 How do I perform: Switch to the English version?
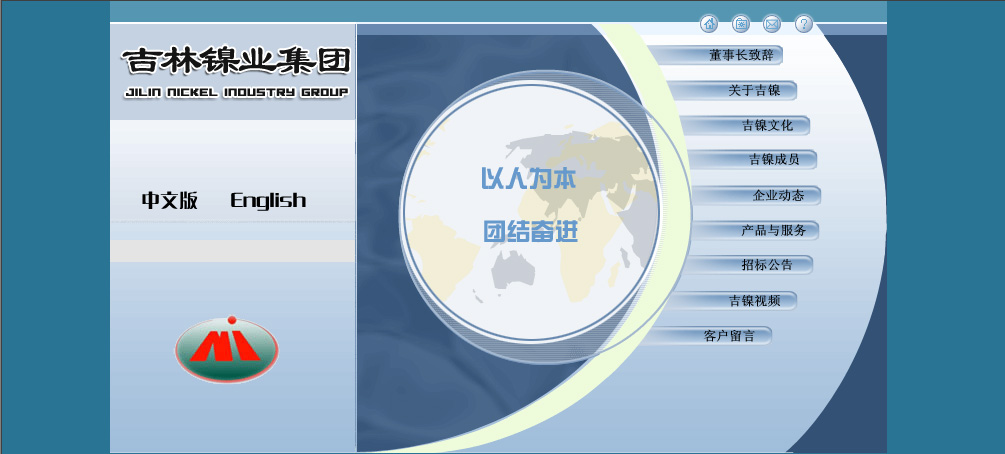268,201
